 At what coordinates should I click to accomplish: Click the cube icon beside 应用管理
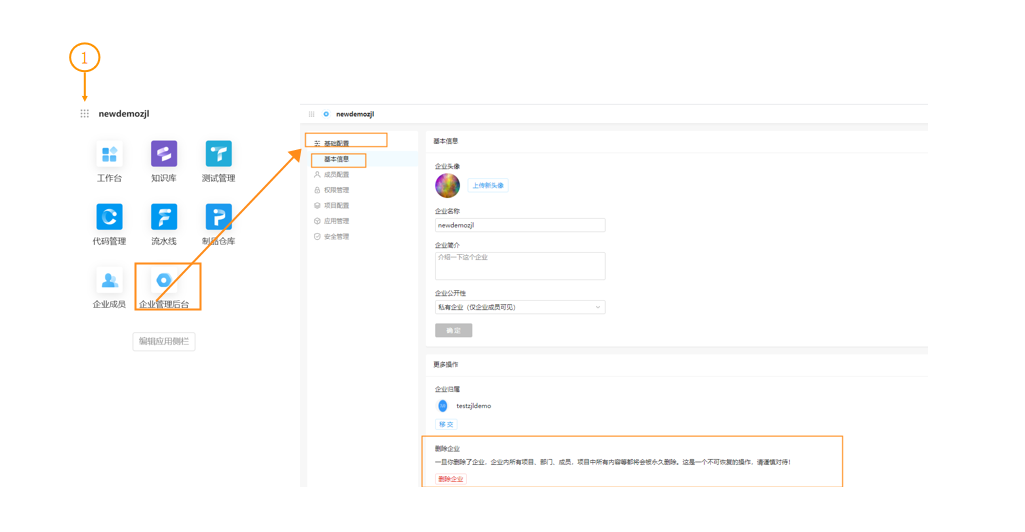(317, 221)
